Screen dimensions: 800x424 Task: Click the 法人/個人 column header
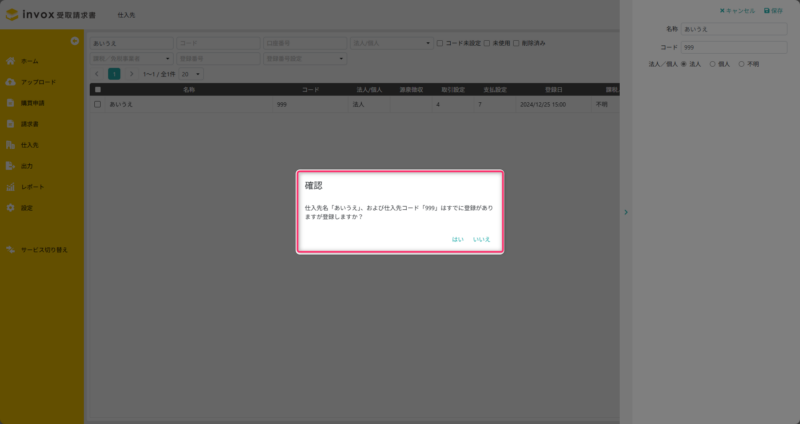(369, 90)
